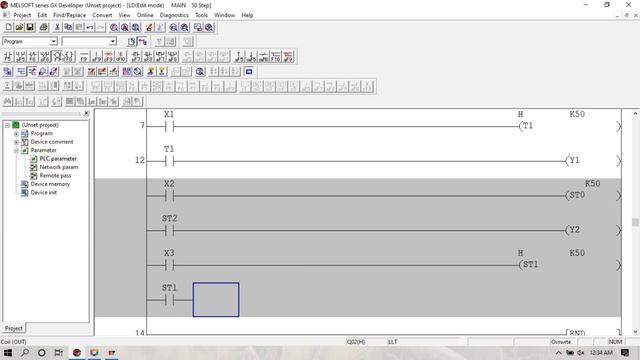The width and height of the screenshot is (640, 360).
Task: Copy selection with the Copy icon
Action: pos(68,27)
